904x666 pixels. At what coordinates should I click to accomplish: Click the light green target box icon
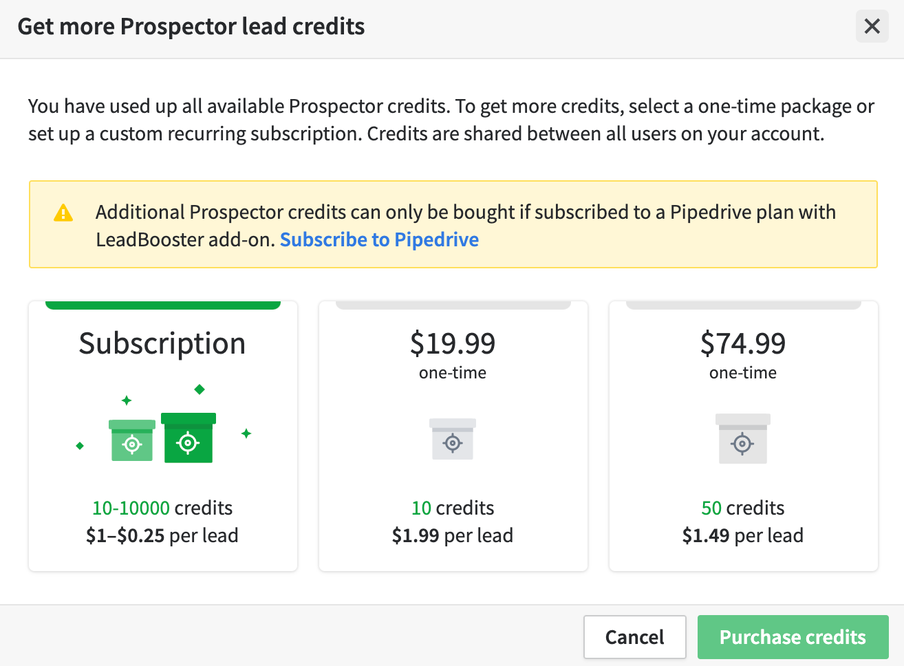132,440
